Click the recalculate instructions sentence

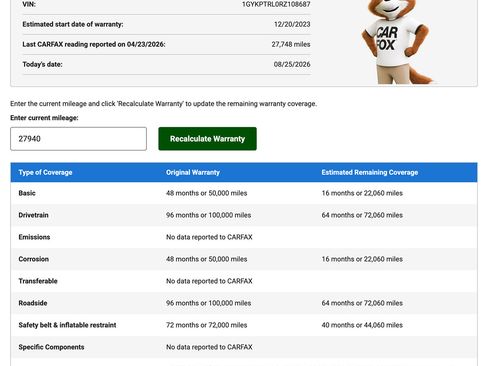tap(163, 104)
